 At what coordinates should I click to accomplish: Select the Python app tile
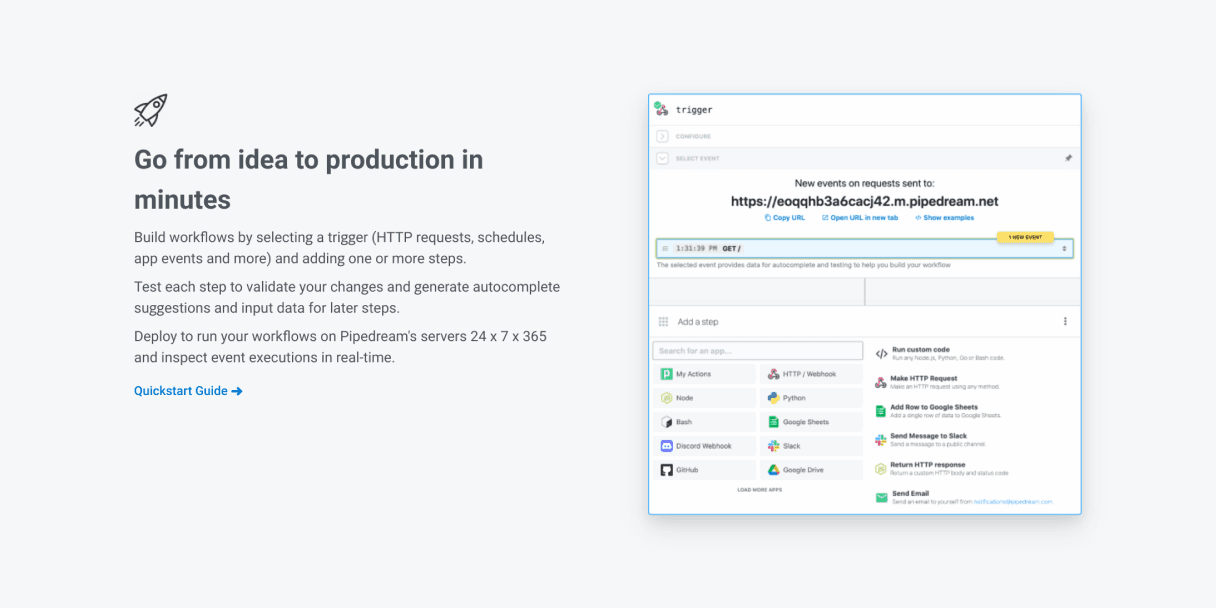(x=811, y=398)
